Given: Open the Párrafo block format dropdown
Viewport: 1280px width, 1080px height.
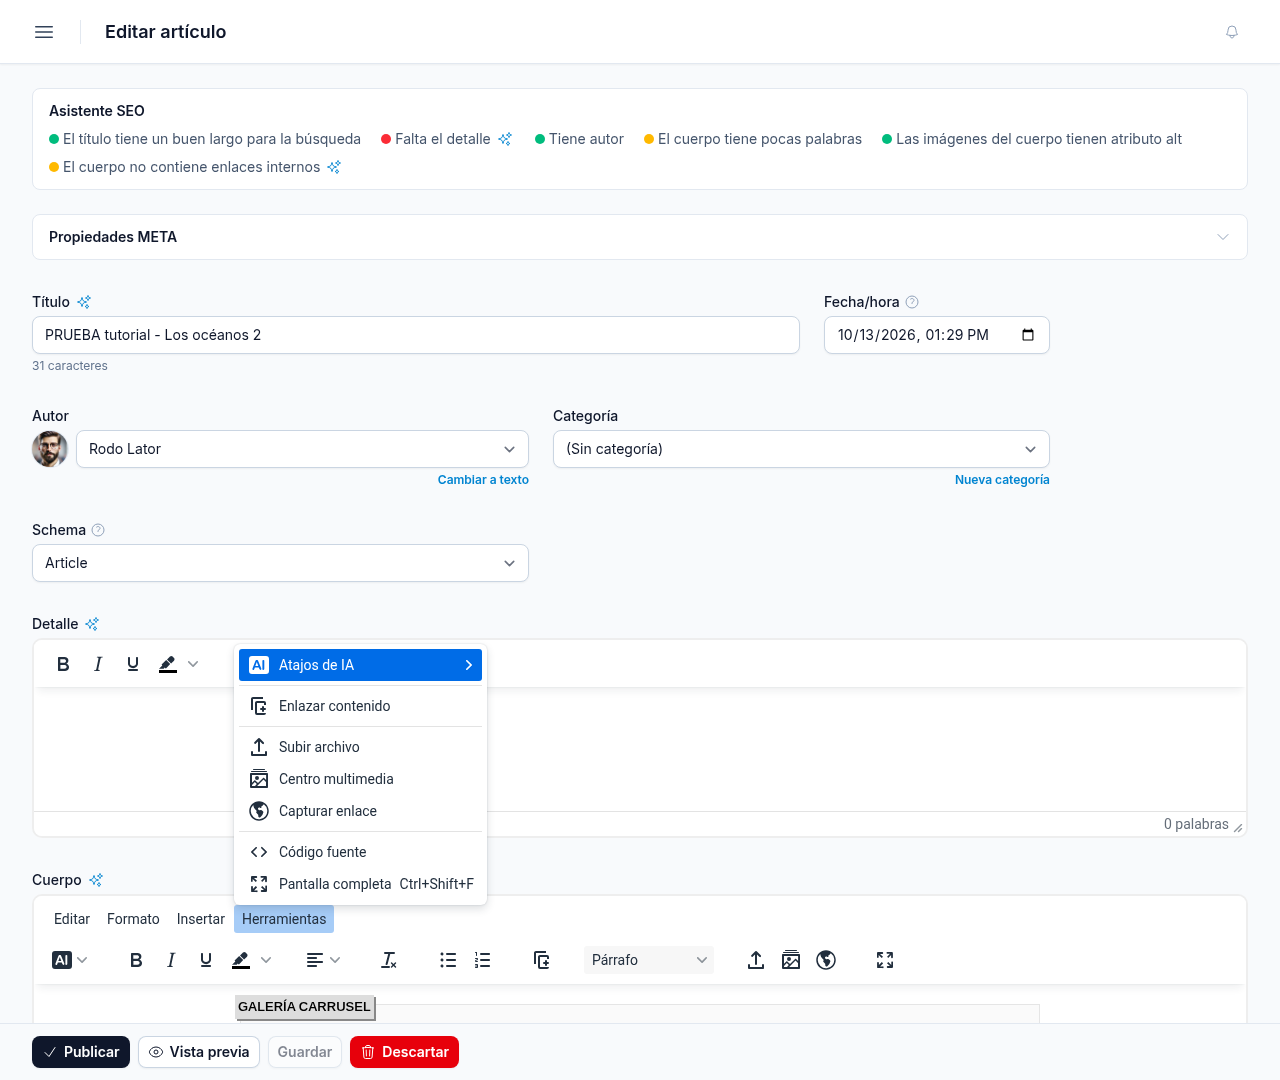Looking at the screenshot, I should point(649,960).
